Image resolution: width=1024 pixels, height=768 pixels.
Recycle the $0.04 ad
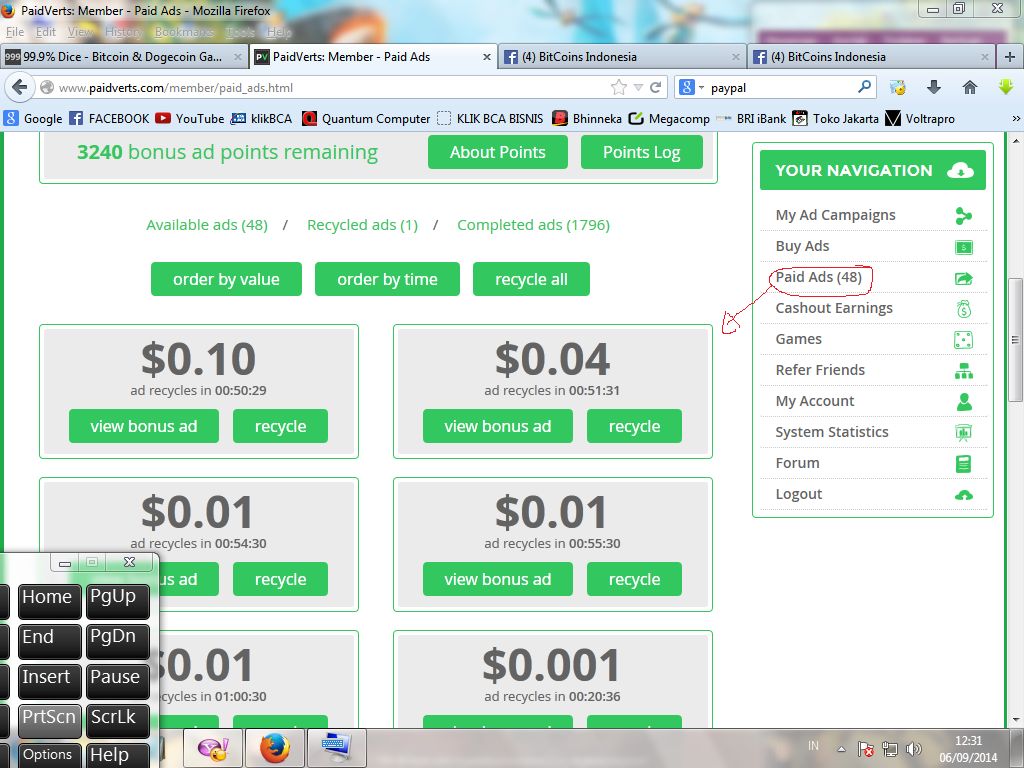pyautogui.click(x=634, y=426)
